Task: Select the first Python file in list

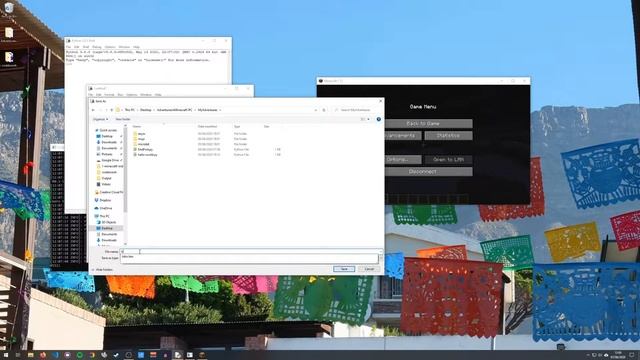Action: pos(145,149)
